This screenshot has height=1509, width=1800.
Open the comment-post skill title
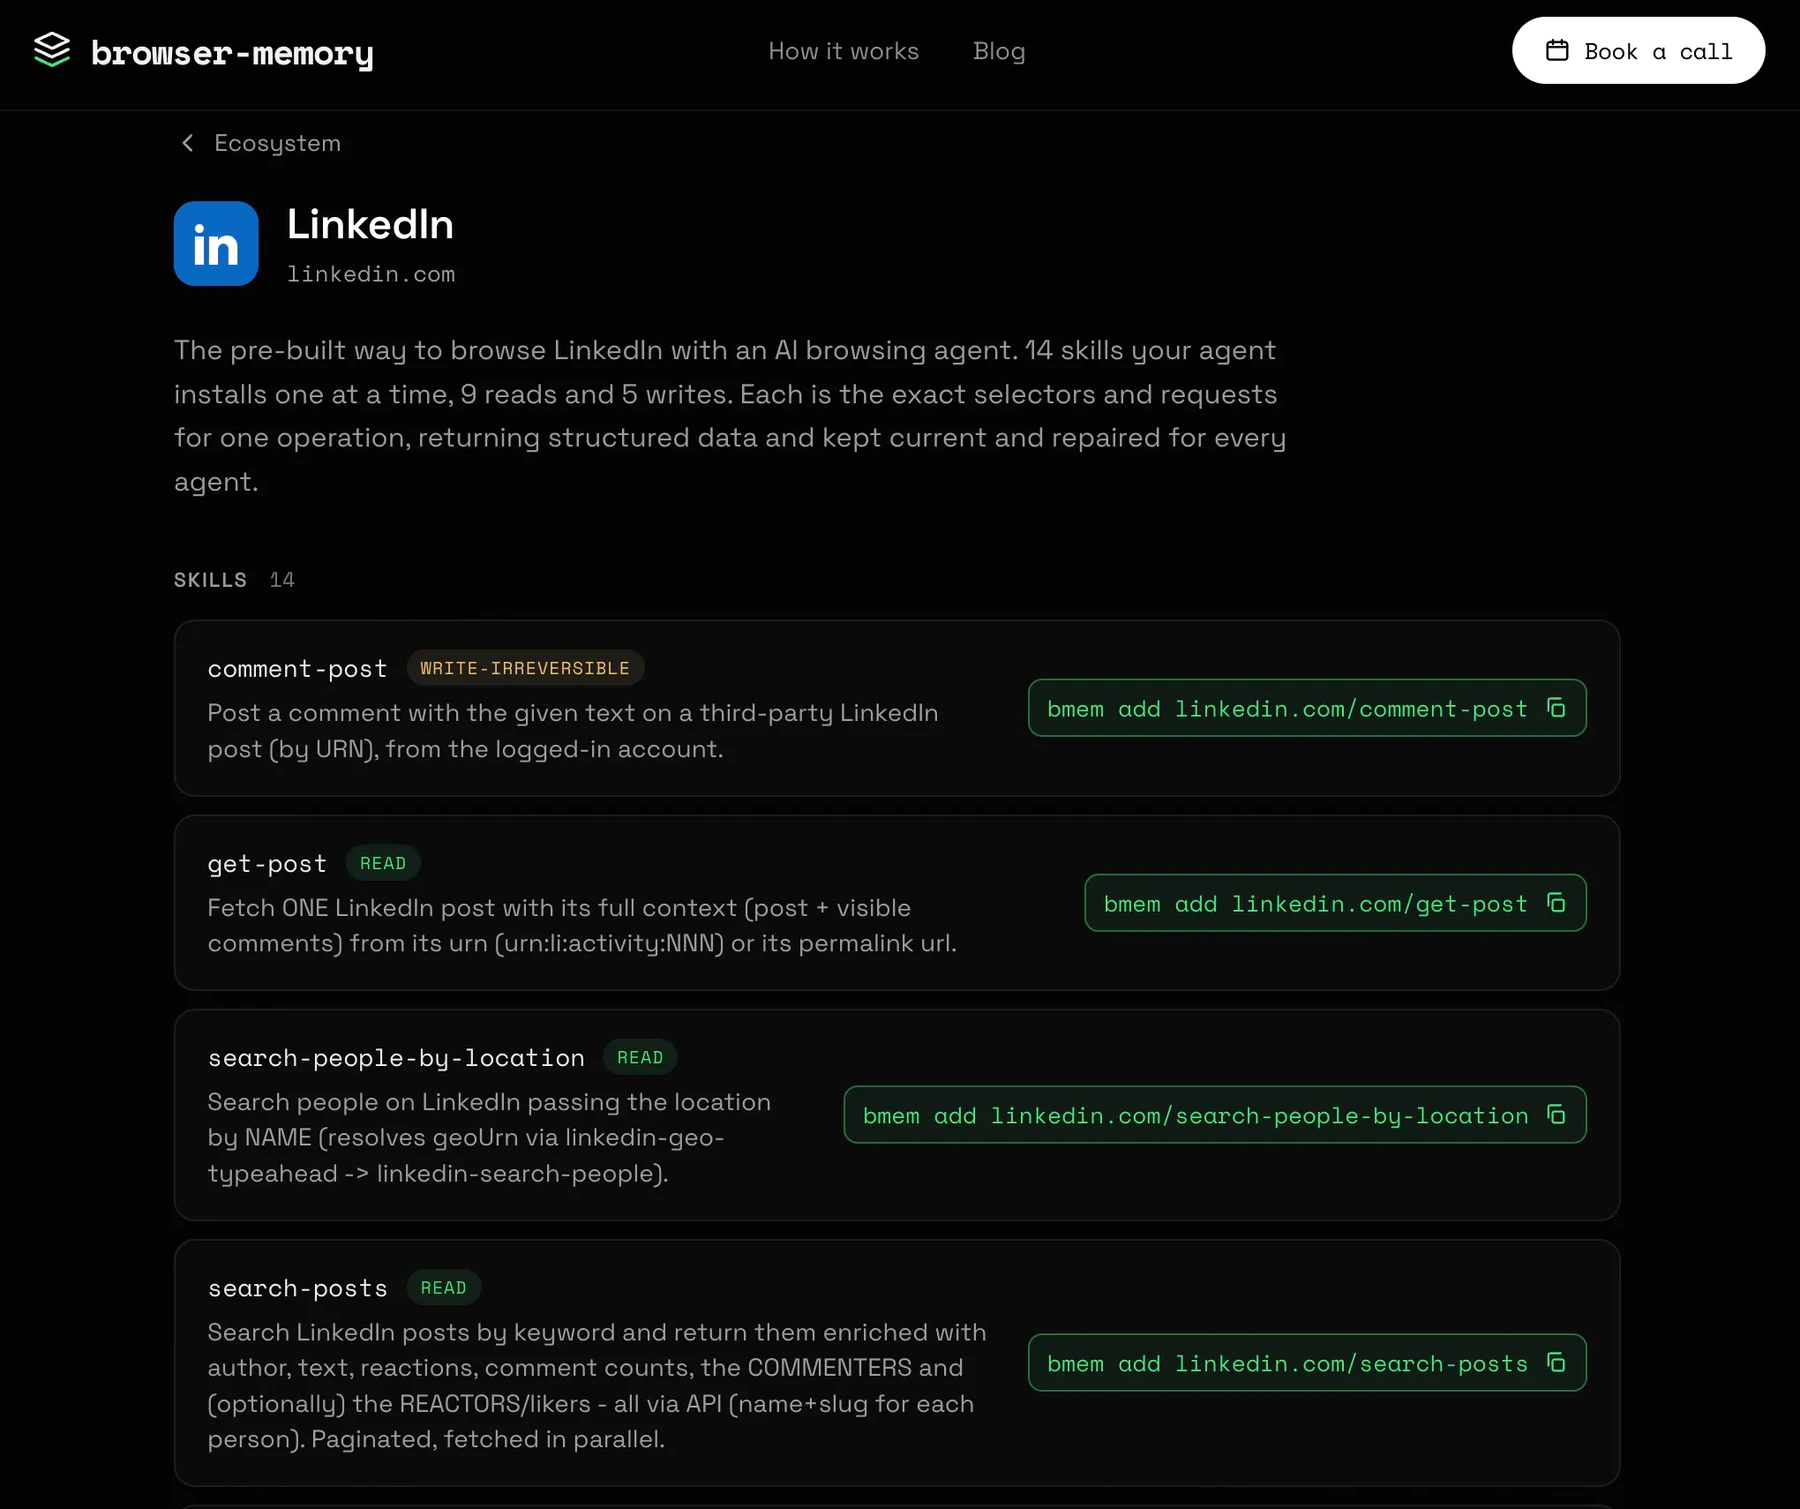(x=297, y=668)
